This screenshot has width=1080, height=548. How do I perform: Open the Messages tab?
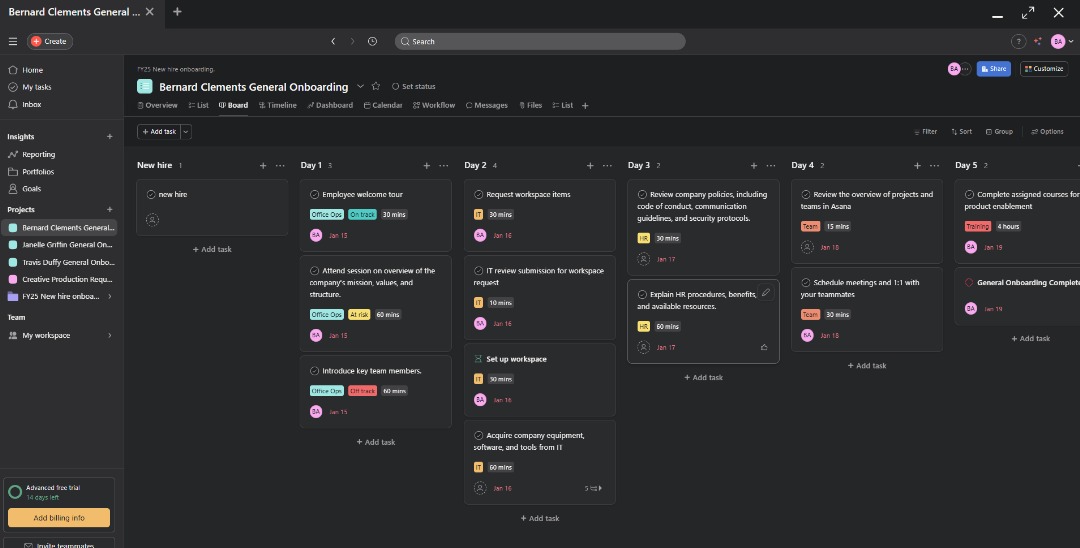[x=487, y=105]
